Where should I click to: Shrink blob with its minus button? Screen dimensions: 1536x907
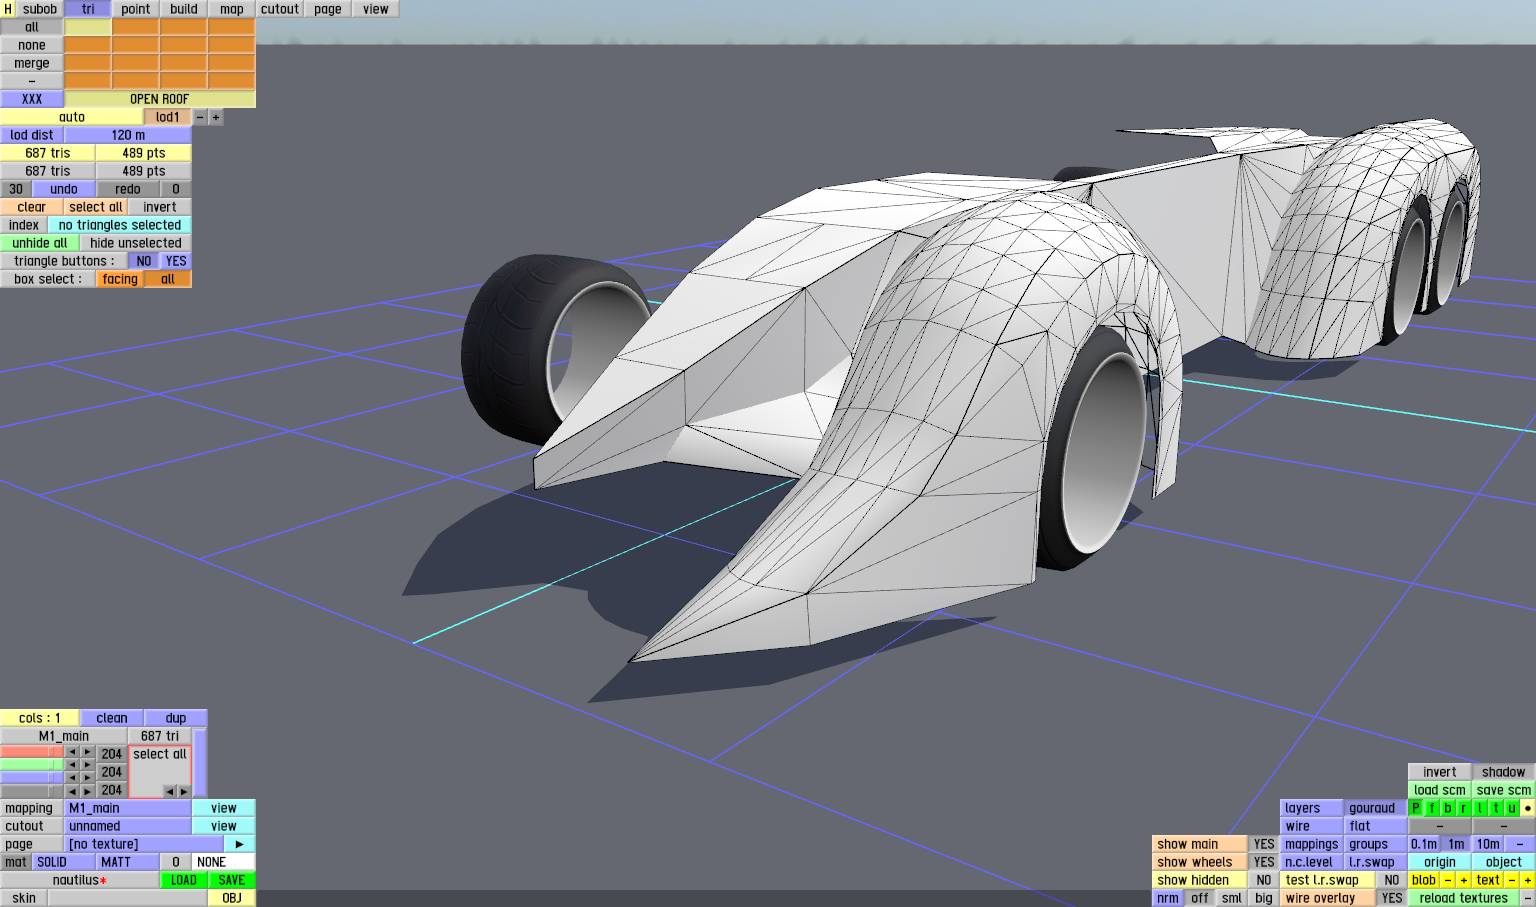(1448, 880)
